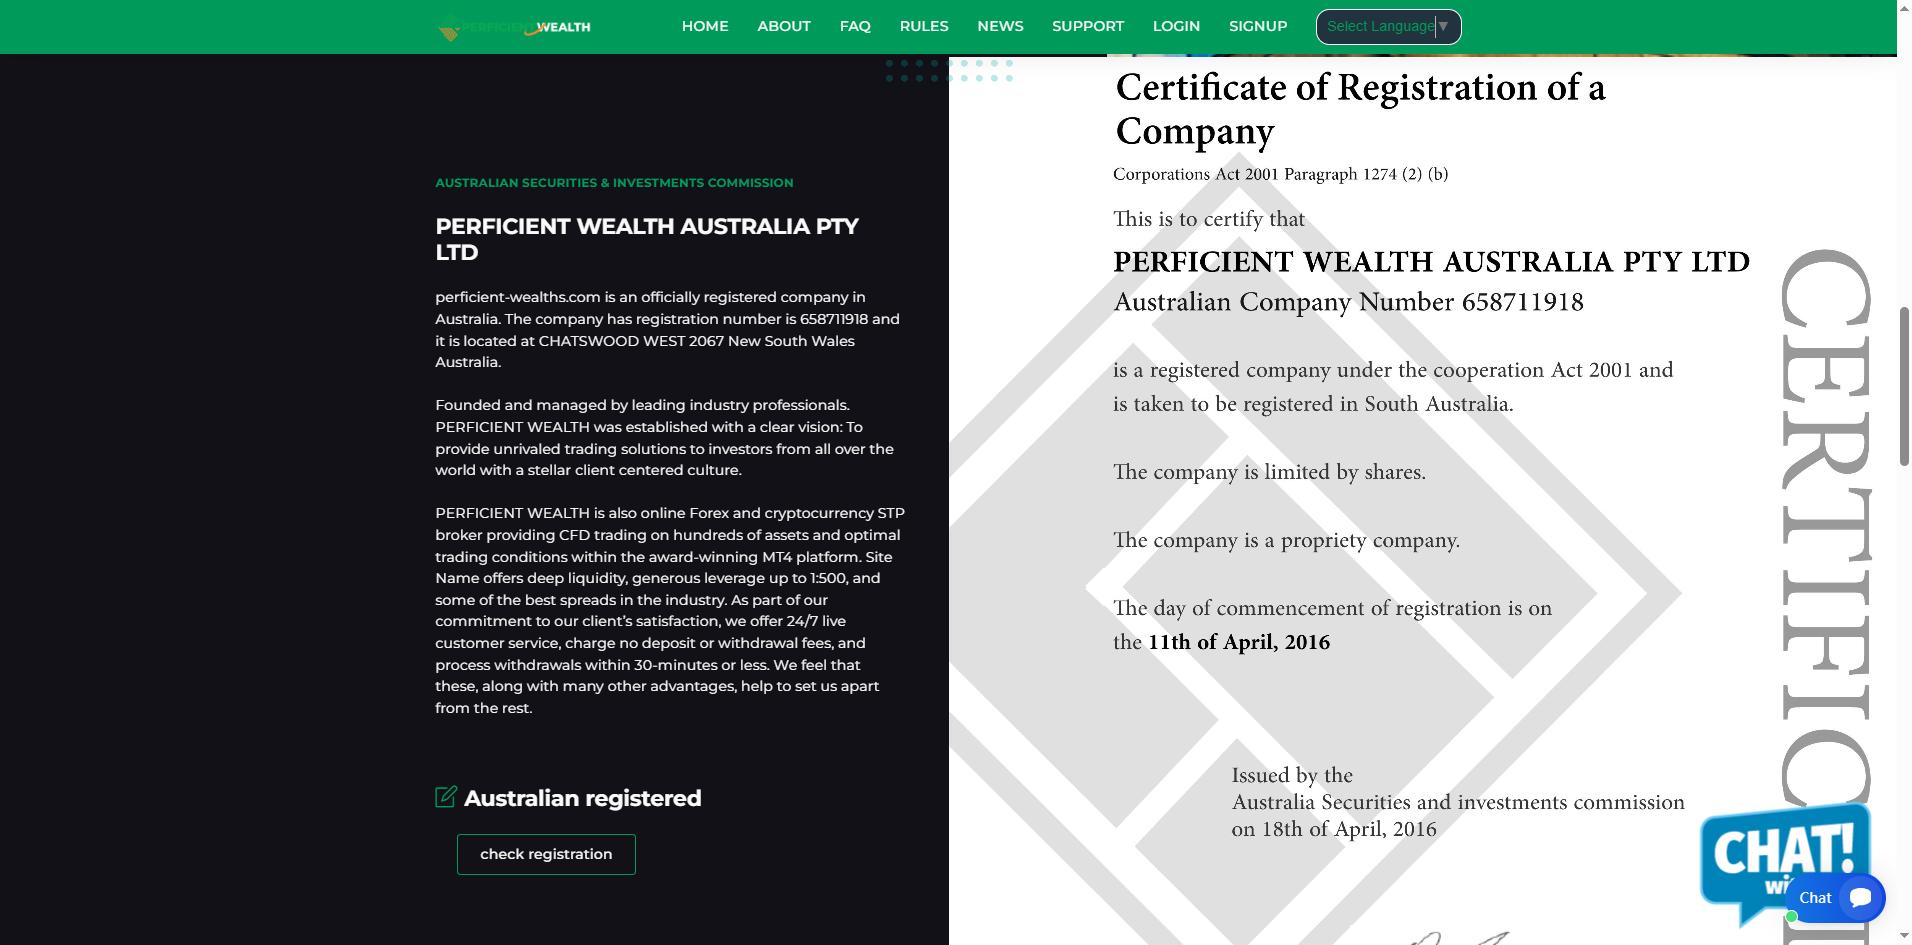The width and height of the screenshot is (1912, 945).
Task: Click SIGNUP in the navigation bar
Action: [1258, 26]
